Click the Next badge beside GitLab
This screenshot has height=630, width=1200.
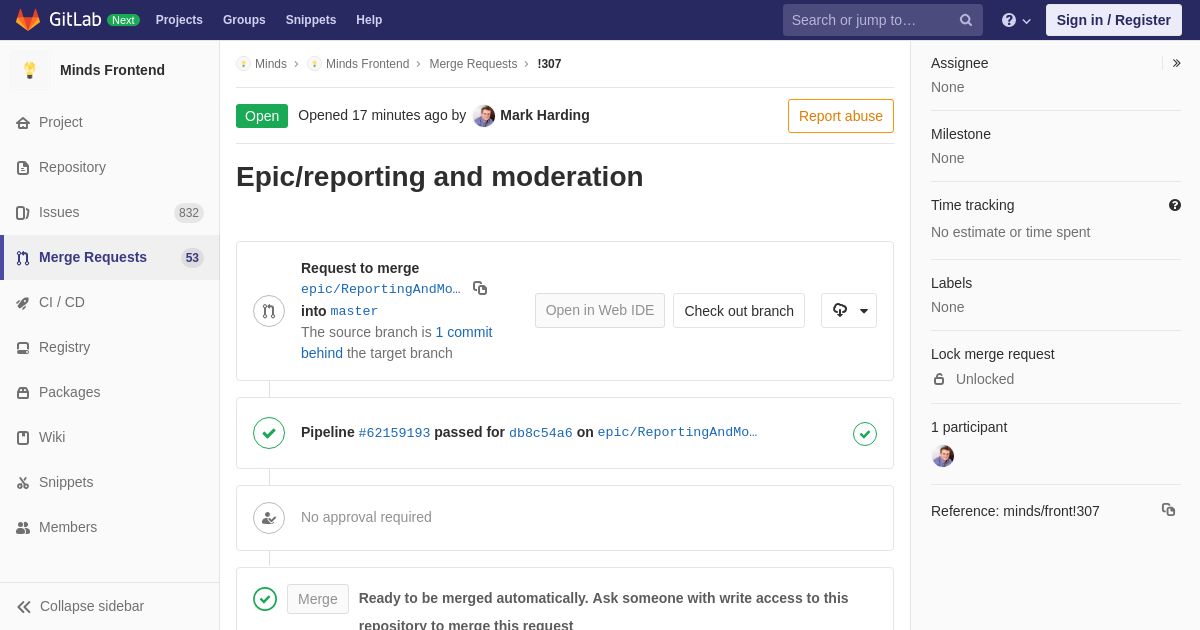(x=123, y=20)
